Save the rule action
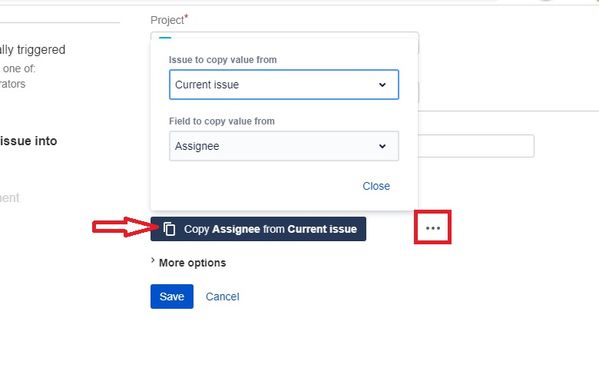 [x=172, y=297]
